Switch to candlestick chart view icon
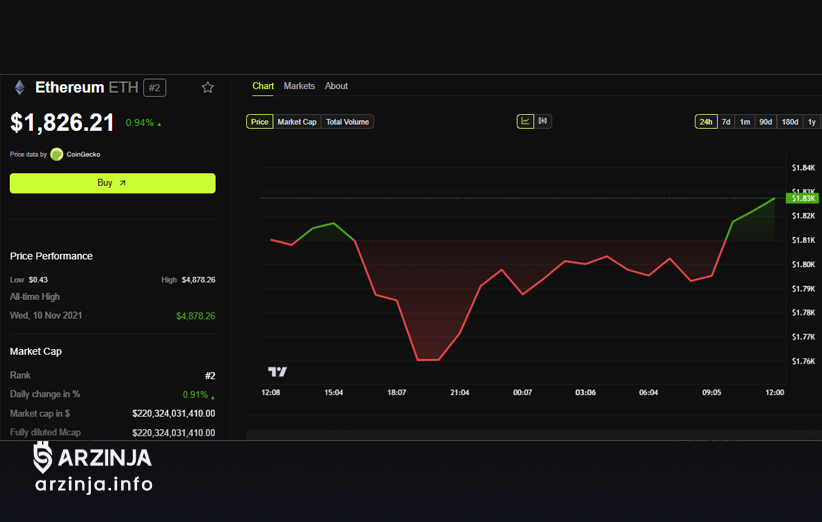 pyautogui.click(x=543, y=121)
